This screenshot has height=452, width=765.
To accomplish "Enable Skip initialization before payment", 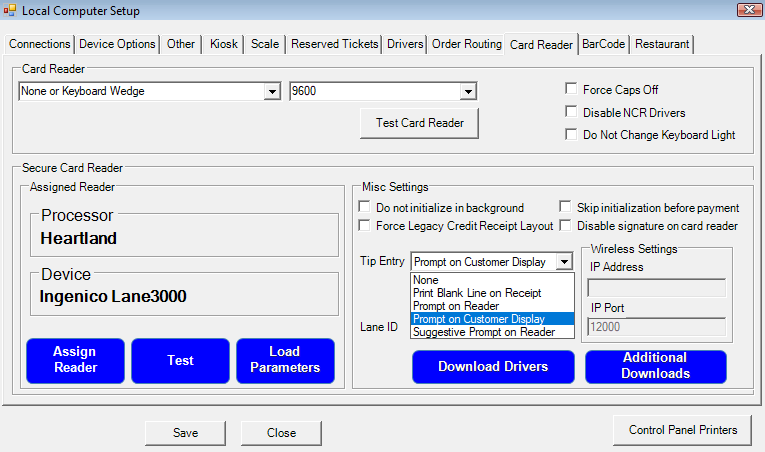I will click(565, 207).
